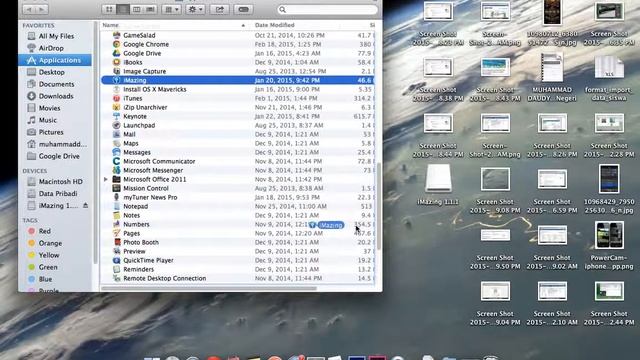
Task: Switch Finder to Cover Flow view
Action: 151,9
